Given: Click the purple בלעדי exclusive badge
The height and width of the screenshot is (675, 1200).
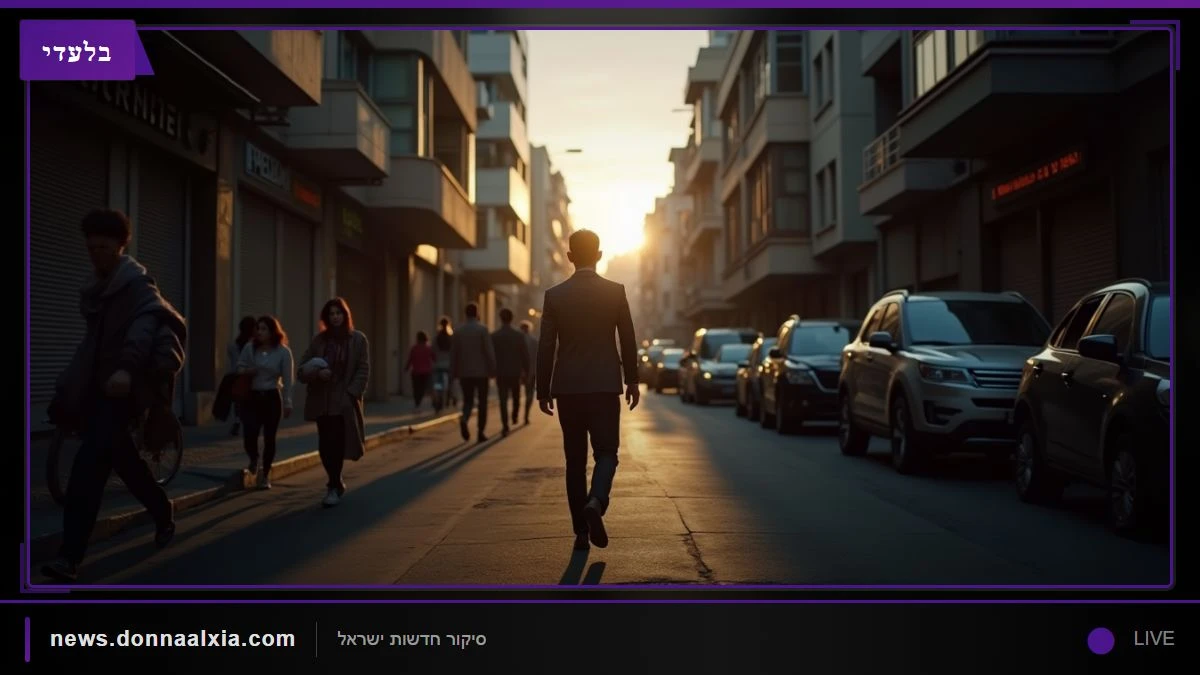Looking at the screenshot, I should 80,50.
